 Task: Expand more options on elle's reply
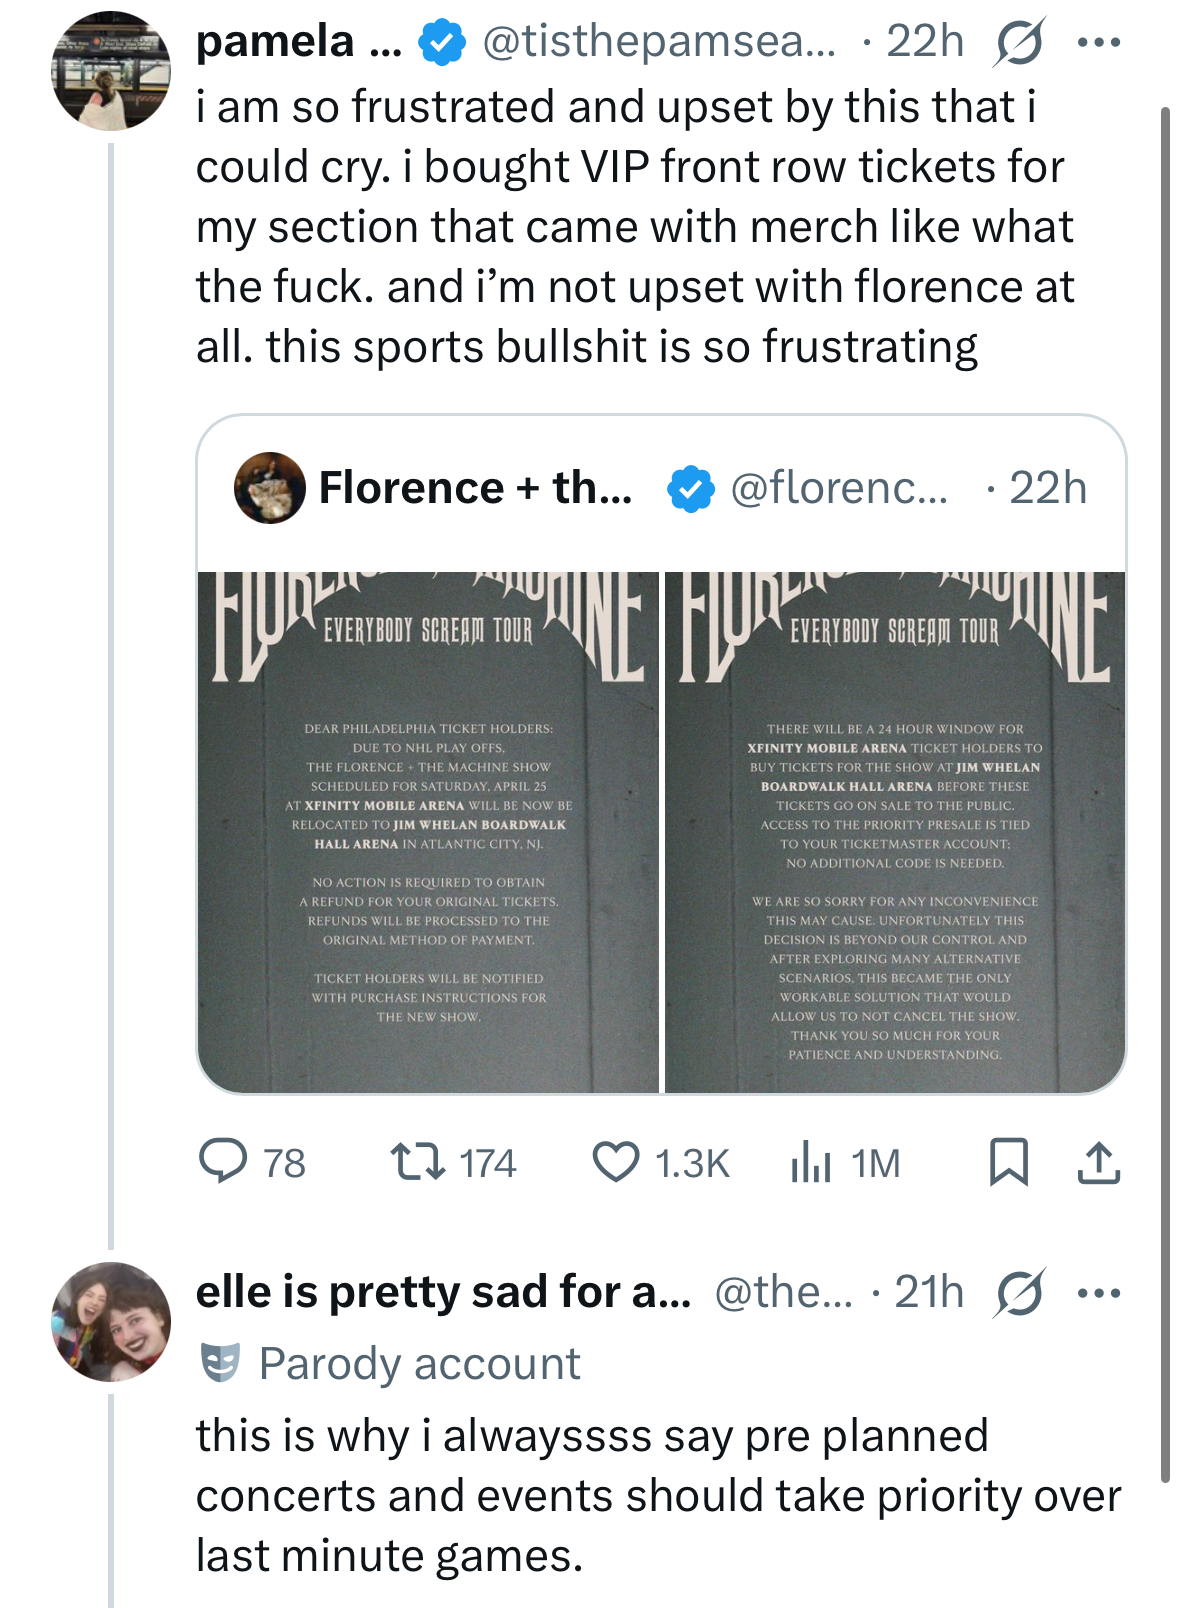[x=1099, y=1292]
